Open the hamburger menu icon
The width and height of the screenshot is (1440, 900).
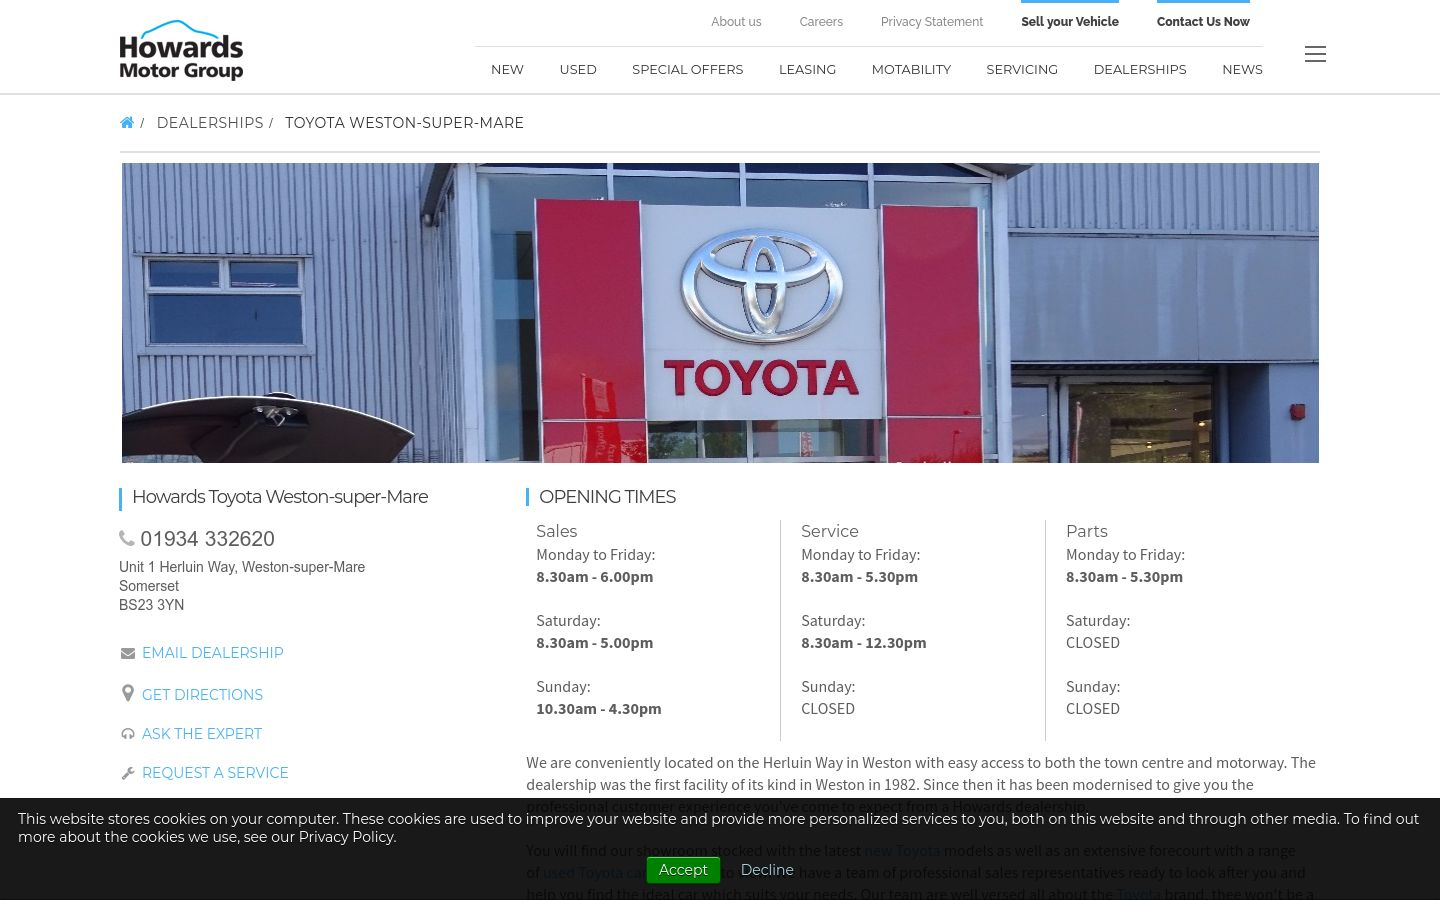click(1315, 54)
